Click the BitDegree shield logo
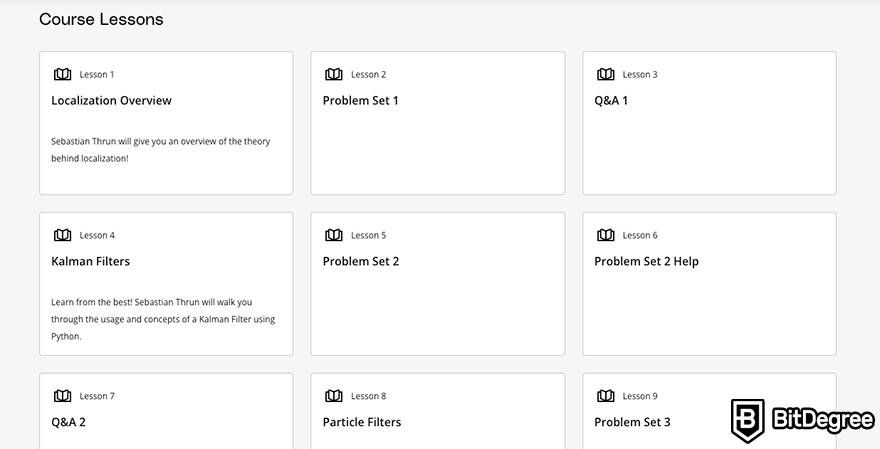 748,420
